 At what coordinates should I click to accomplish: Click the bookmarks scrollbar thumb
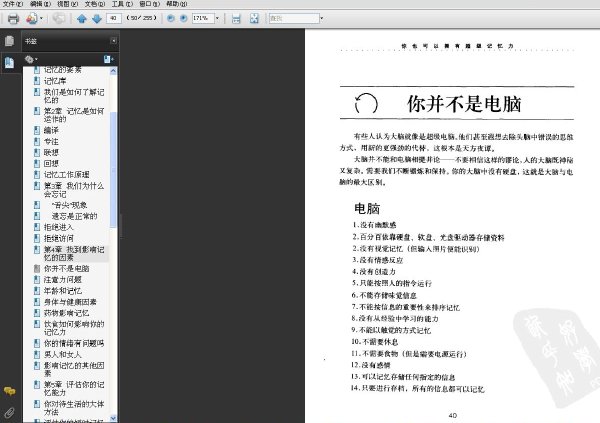click(113, 170)
